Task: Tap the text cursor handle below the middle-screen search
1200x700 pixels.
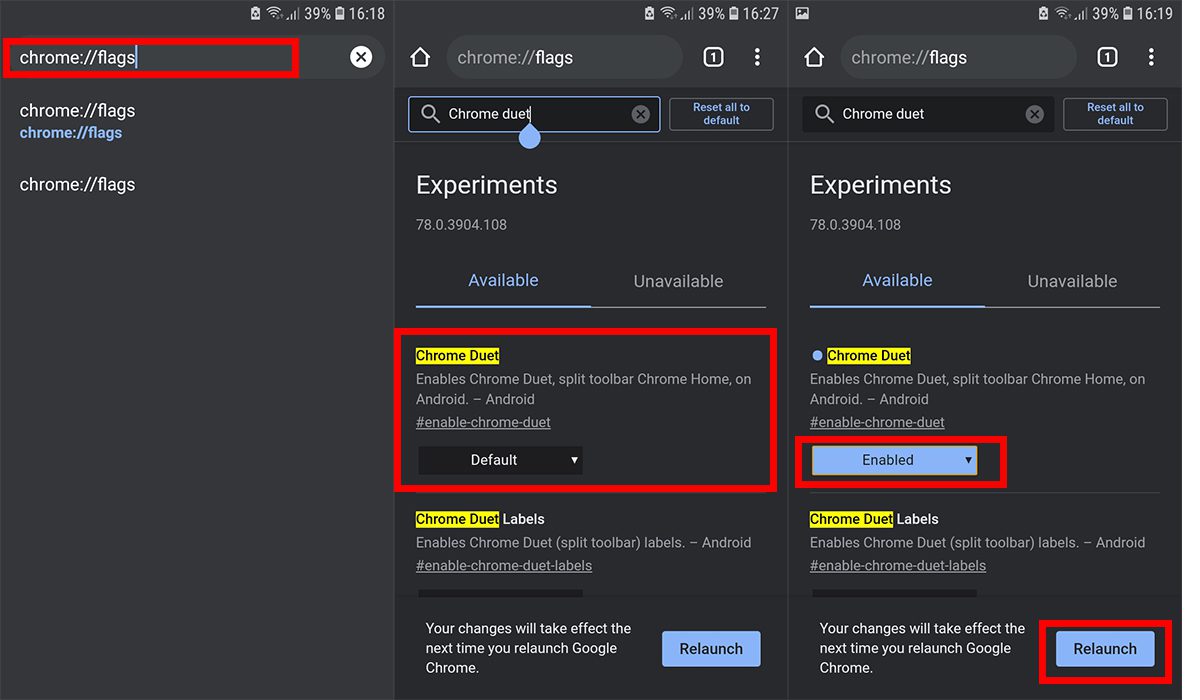Action: pos(530,136)
